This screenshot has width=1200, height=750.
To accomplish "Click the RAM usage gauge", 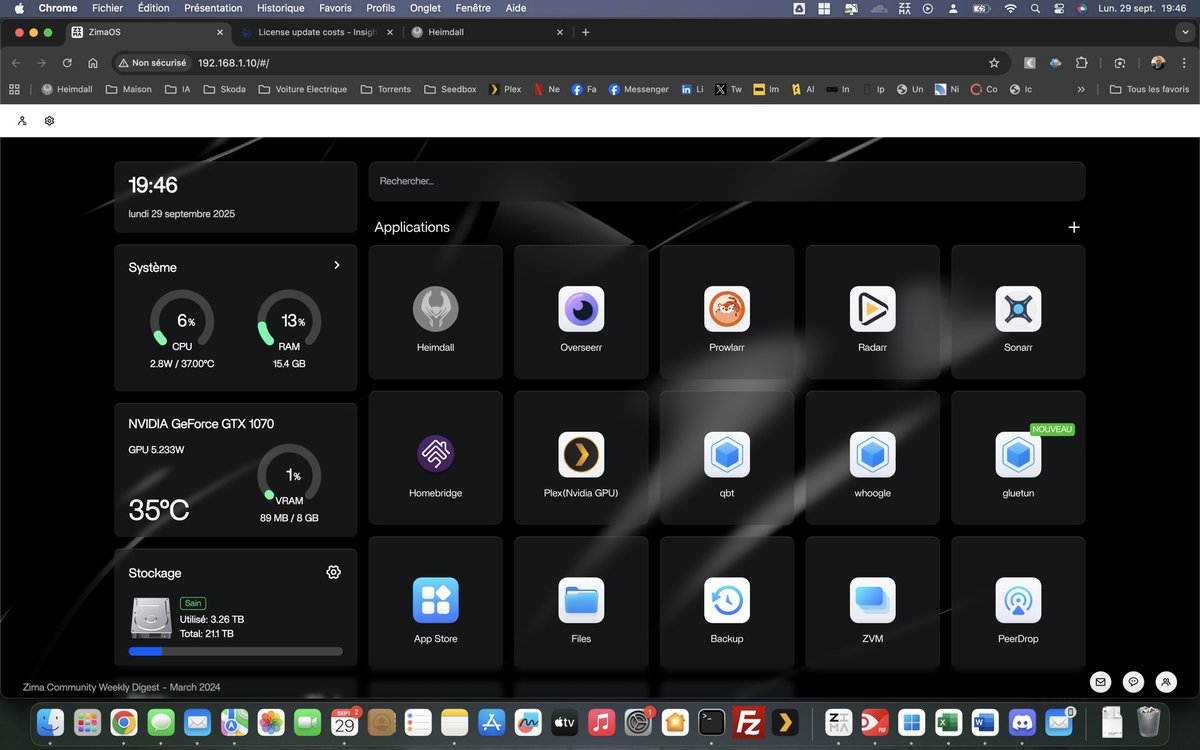I will (x=289, y=322).
